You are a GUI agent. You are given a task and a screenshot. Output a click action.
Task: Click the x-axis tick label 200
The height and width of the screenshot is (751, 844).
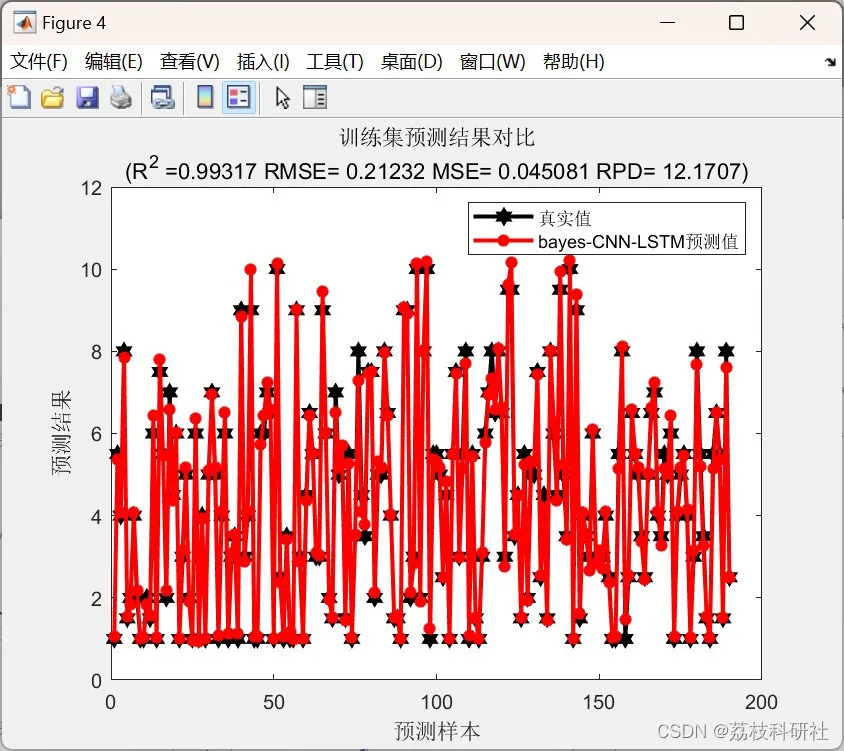[x=761, y=703]
